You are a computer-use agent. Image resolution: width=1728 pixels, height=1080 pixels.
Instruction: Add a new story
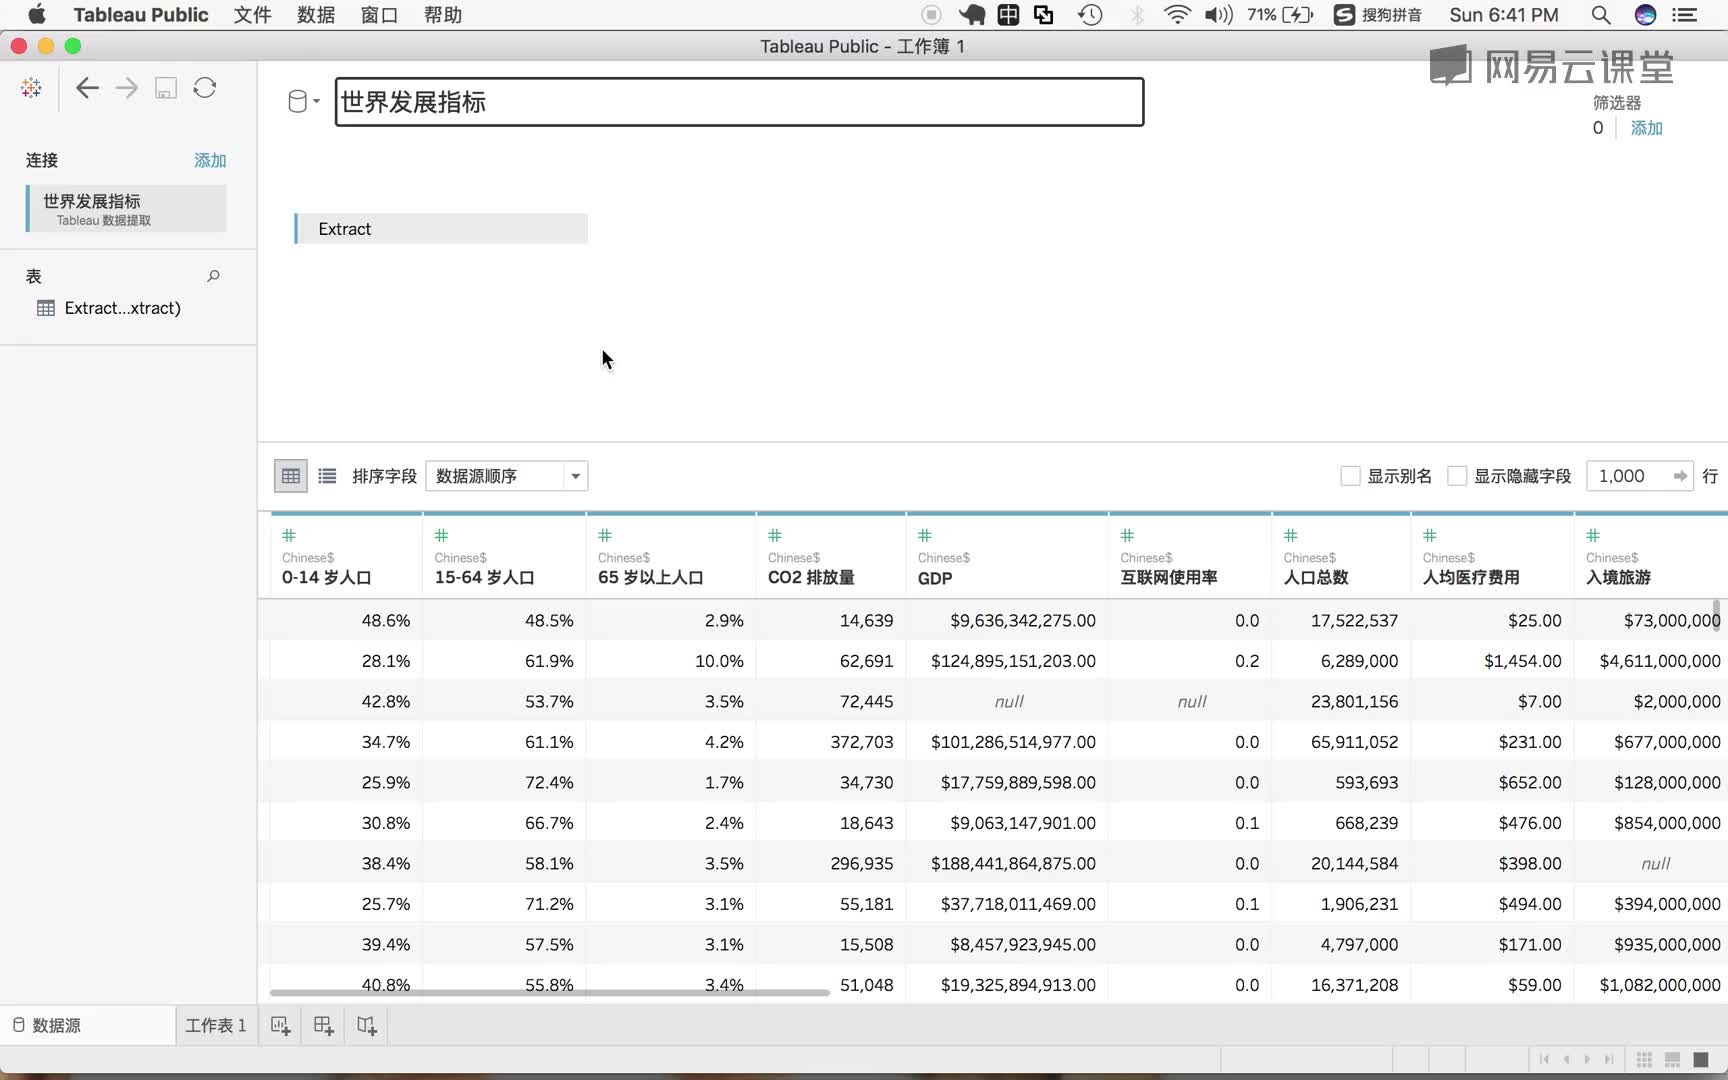click(x=367, y=1025)
